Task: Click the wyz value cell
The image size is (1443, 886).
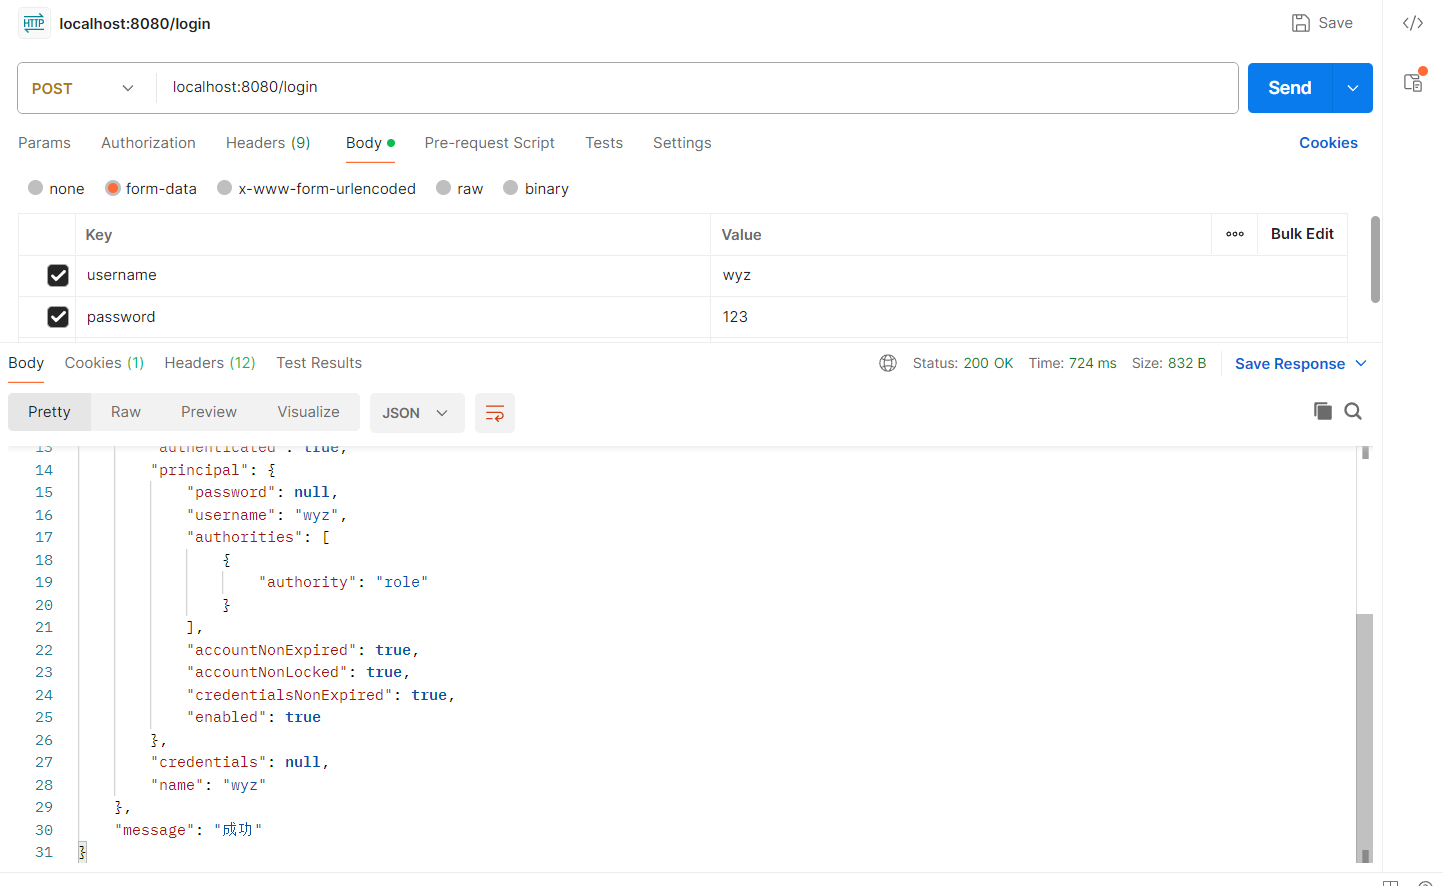Action: tap(1029, 275)
